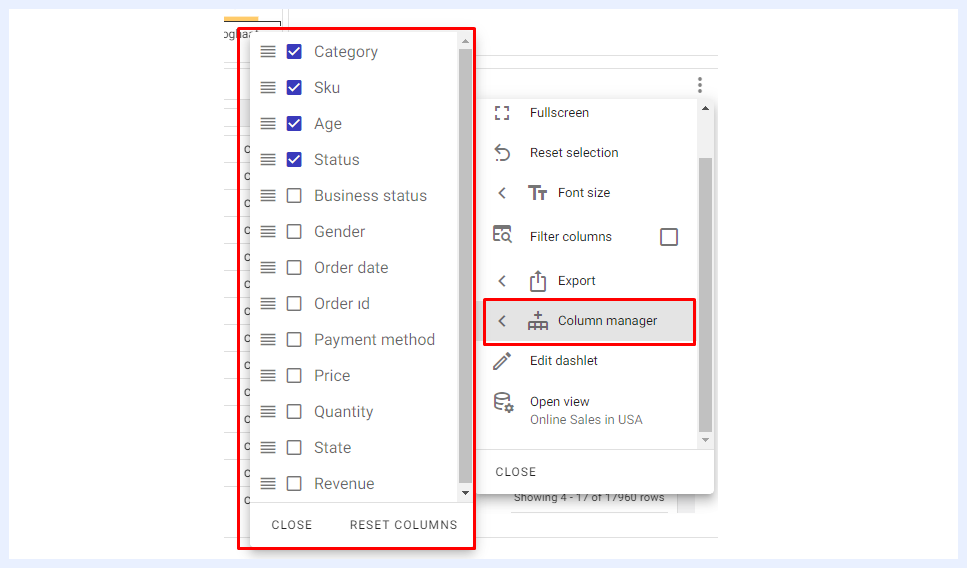Grab the drag handle for Order date

tap(268, 268)
